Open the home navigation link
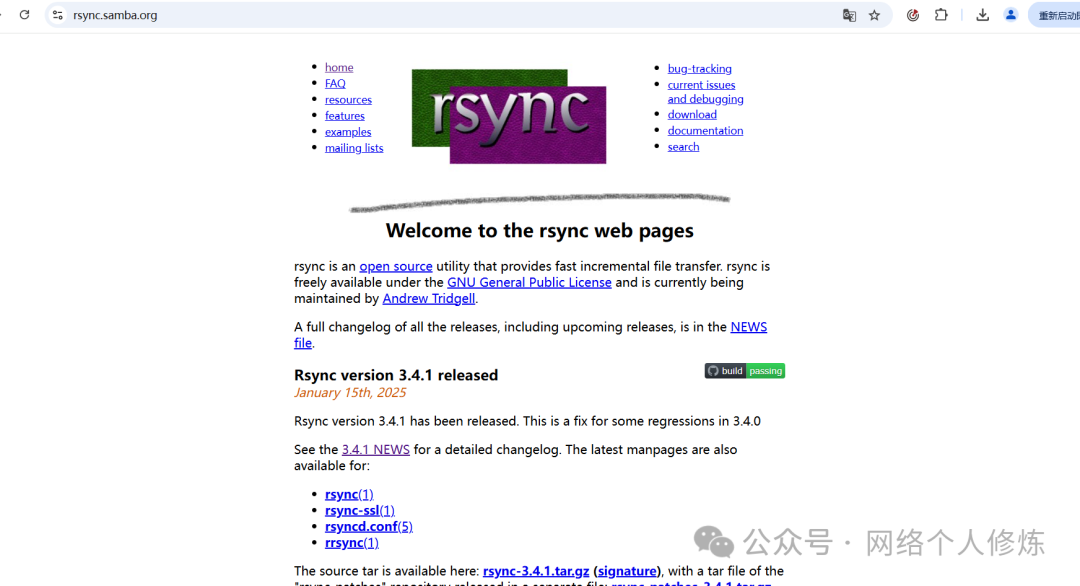1080x586 pixels. coord(339,67)
